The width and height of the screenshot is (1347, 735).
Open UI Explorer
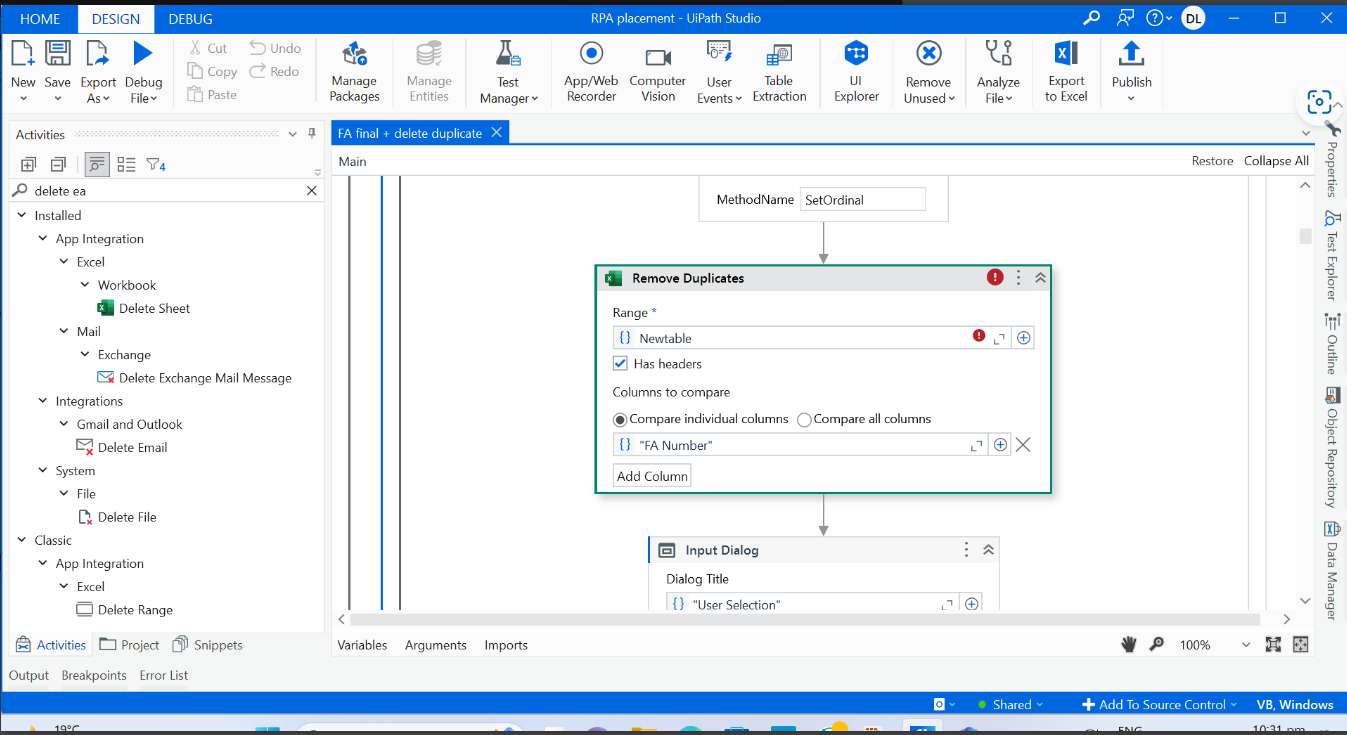pyautogui.click(x=856, y=71)
